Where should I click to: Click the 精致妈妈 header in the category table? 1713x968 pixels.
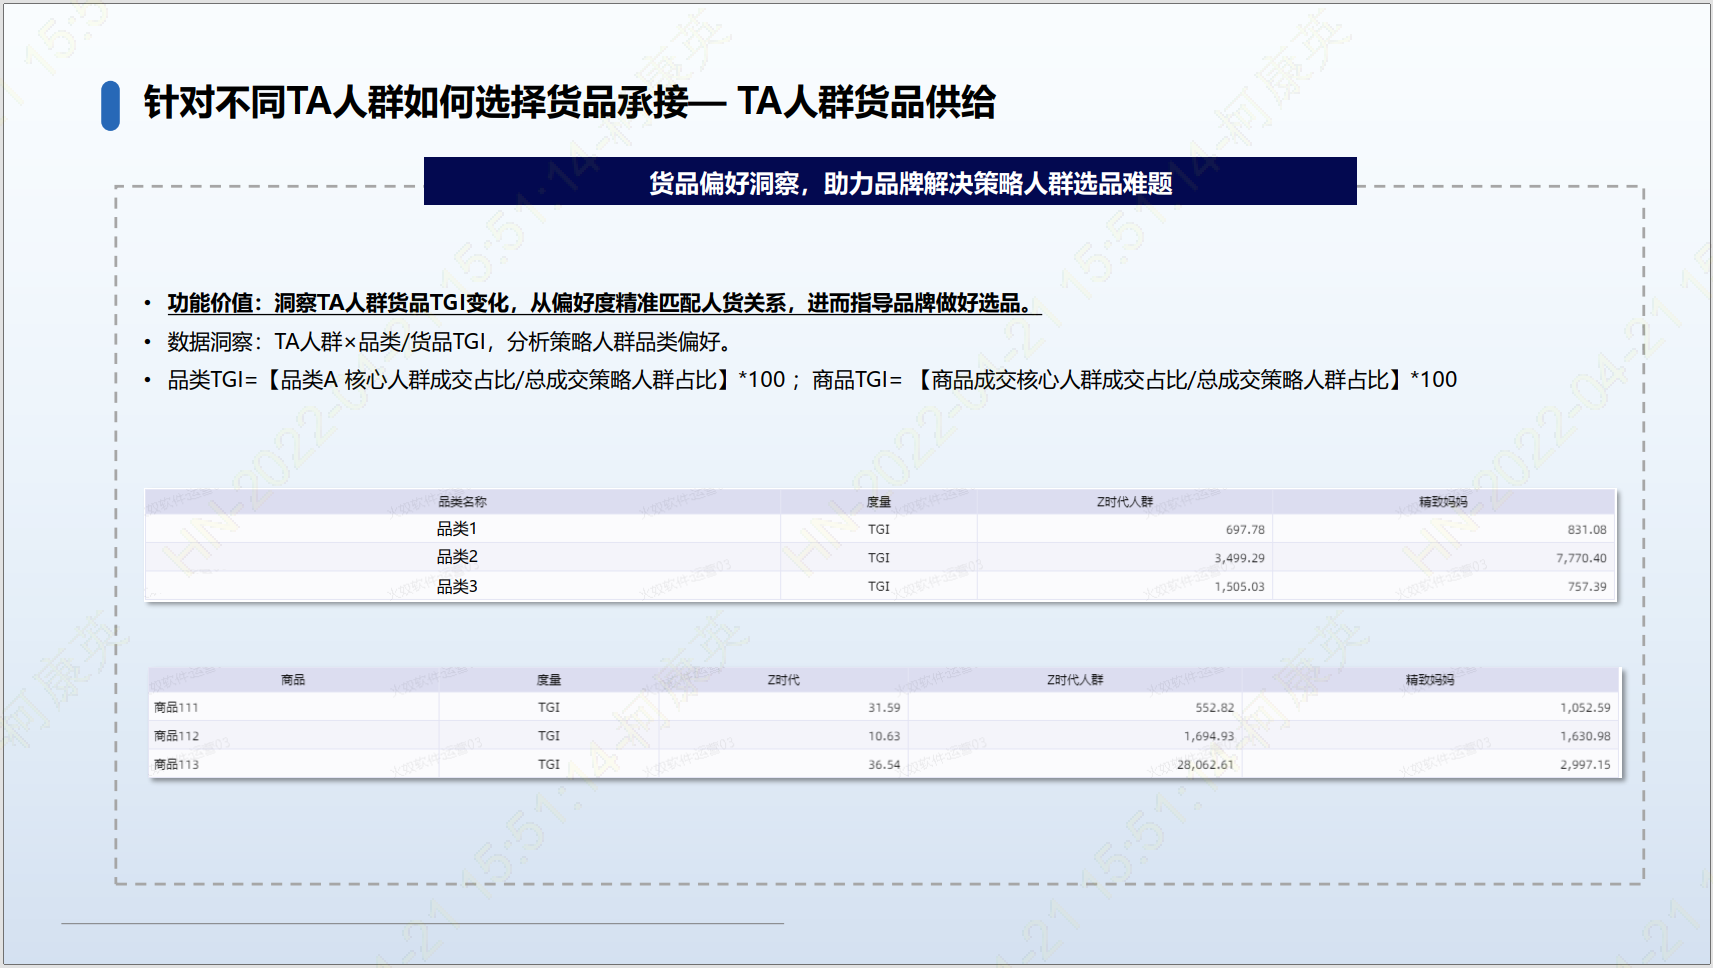coord(1443,502)
